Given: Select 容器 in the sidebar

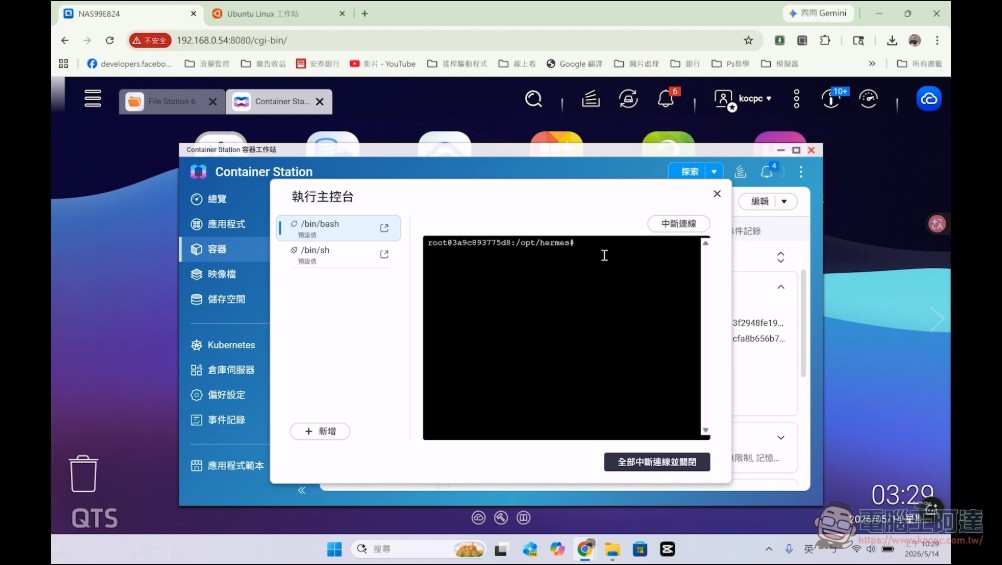Looking at the screenshot, I should click(224, 249).
